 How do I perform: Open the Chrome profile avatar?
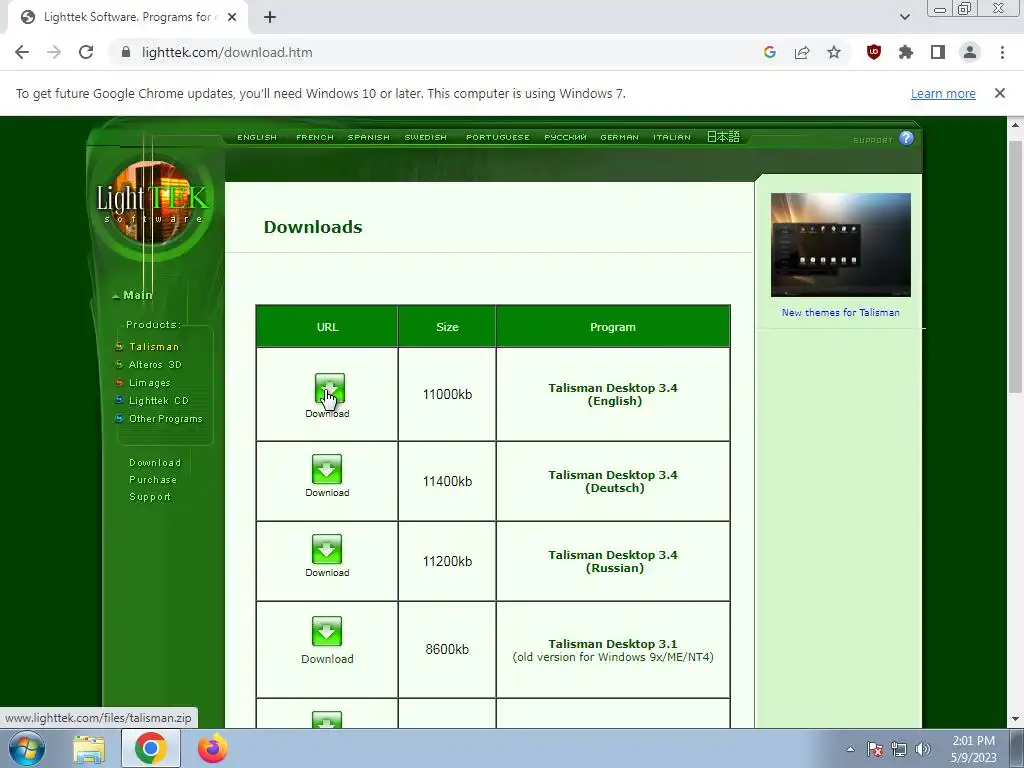[970, 52]
